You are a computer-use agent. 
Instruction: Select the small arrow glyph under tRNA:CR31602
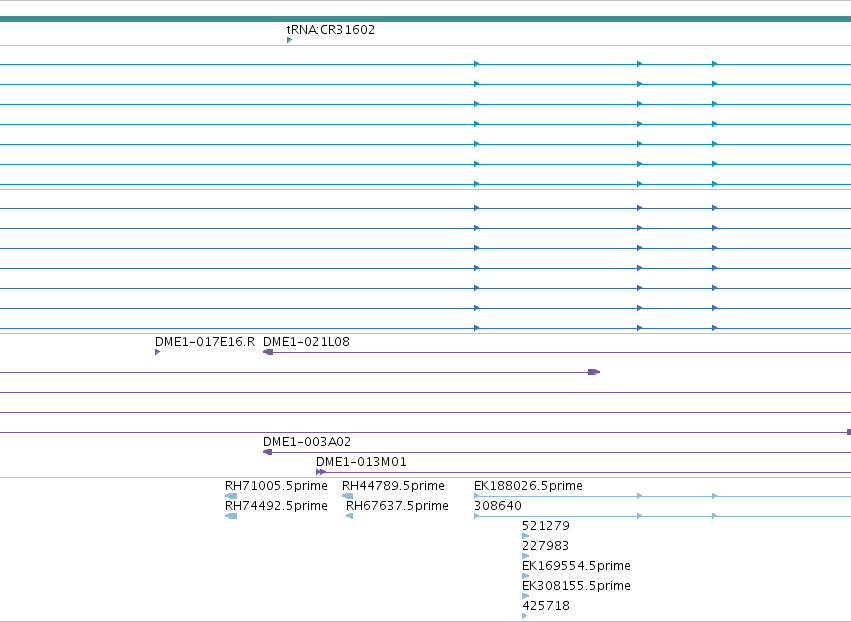289,40
